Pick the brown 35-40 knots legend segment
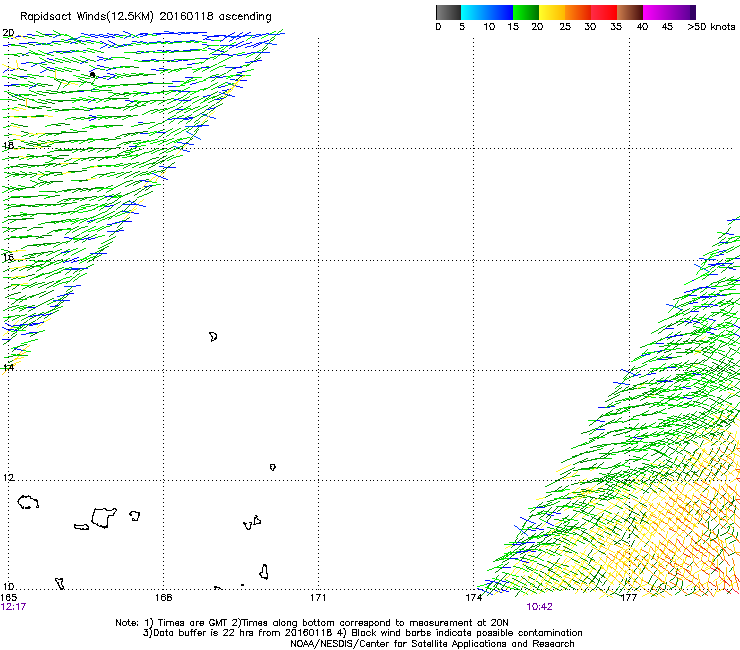Viewport: 740px width, 650px height. (630, 12)
